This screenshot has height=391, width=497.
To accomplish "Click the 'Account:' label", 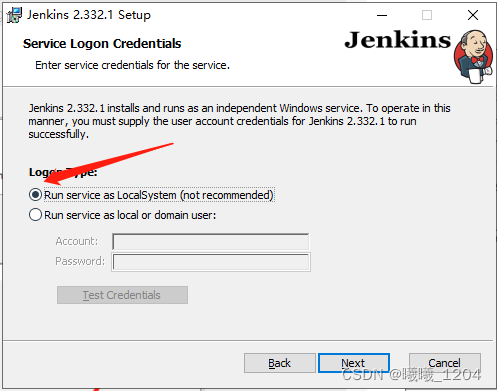I will pos(77,241).
